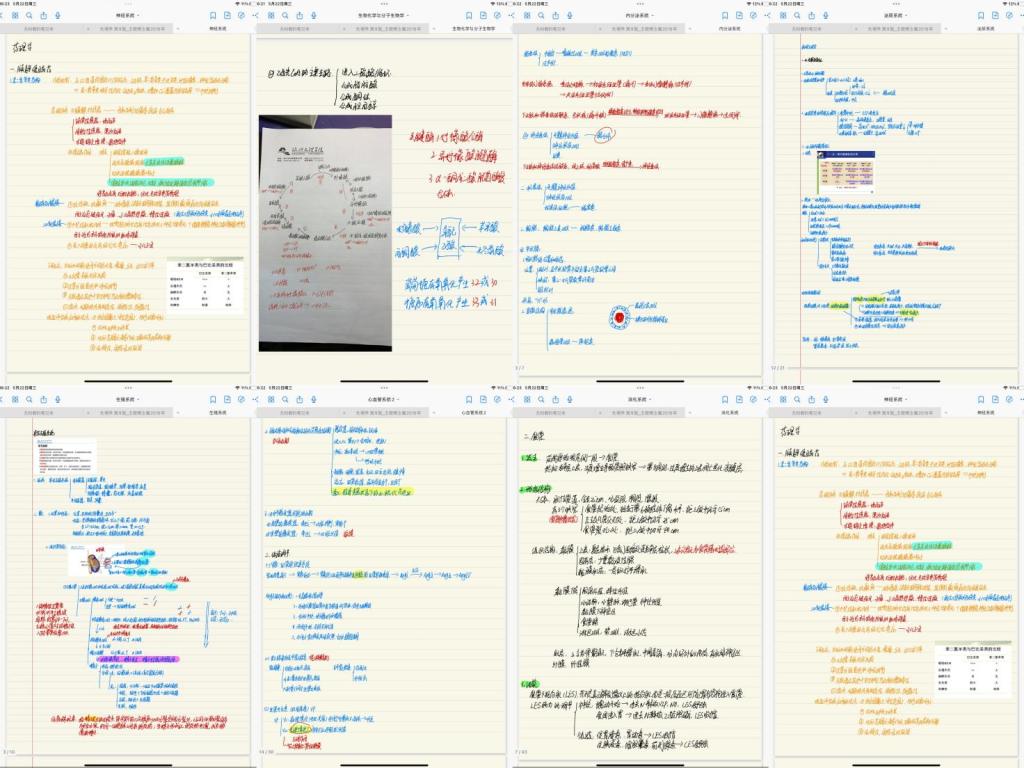Image resolution: width=1024 pixels, height=768 pixels.
Task: Search inside the 消化系统 notebook
Action: [542, 400]
